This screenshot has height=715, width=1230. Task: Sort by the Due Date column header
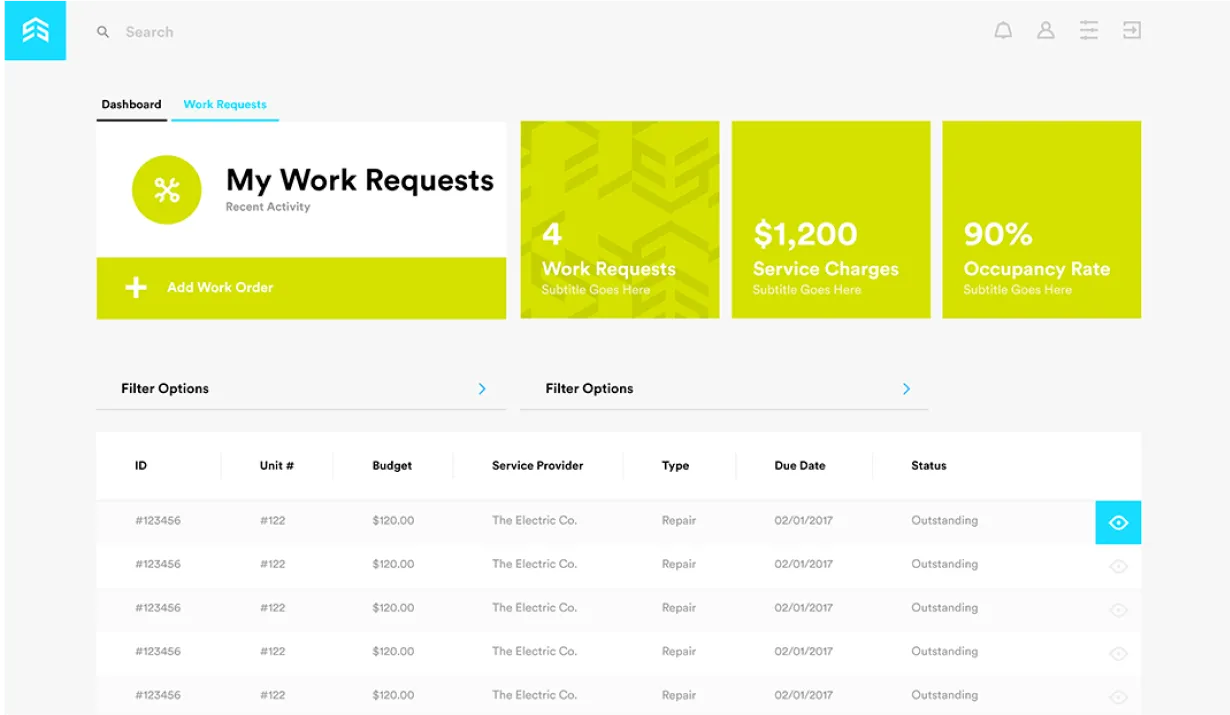[x=800, y=466]
